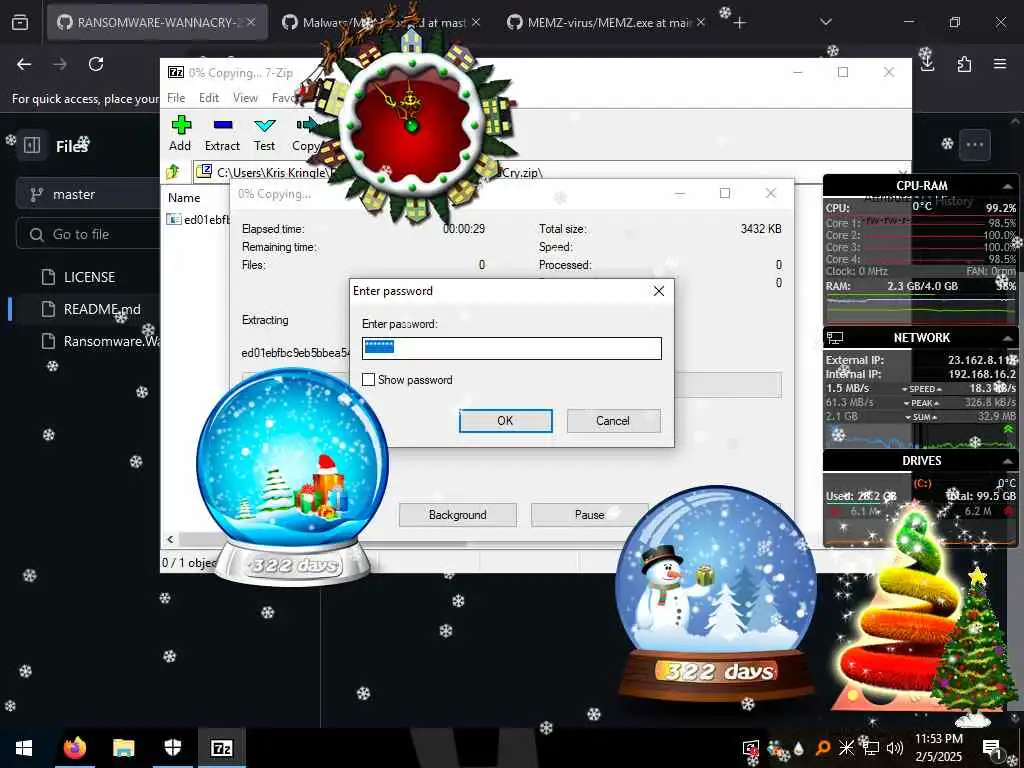Collapse the CPU-RAM gadget panel
The width and height of the screenshot is (1024, 768).
[x=1008, y=187]
